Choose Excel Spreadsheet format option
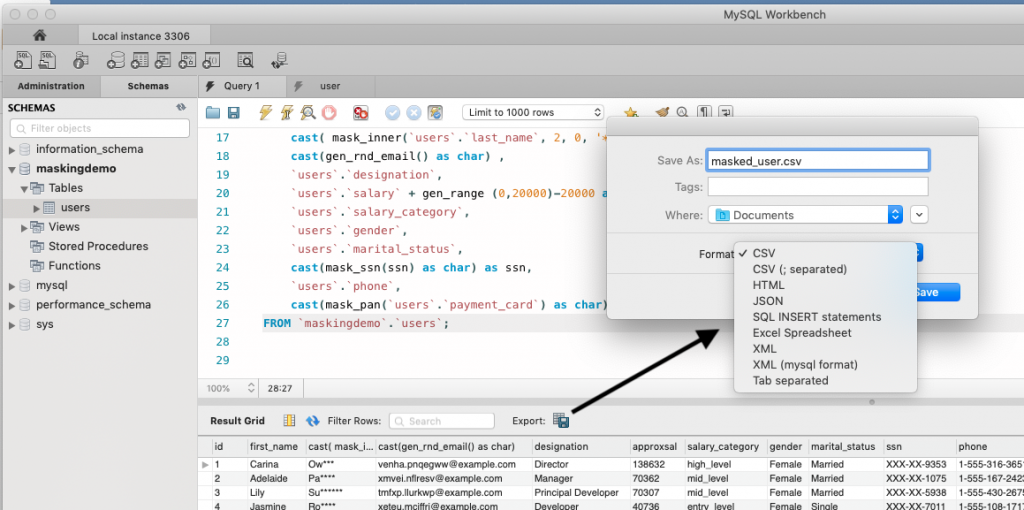The width and height of the screenshot is (1024, 510). pos(802,333)
